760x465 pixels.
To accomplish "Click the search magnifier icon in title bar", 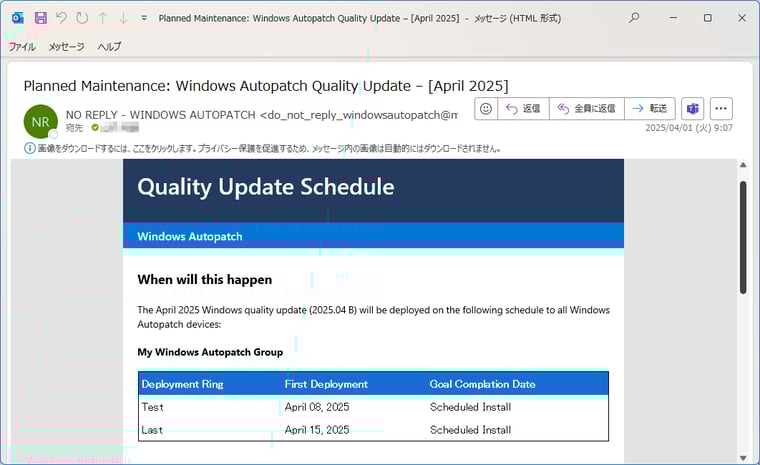I will 634,18.
